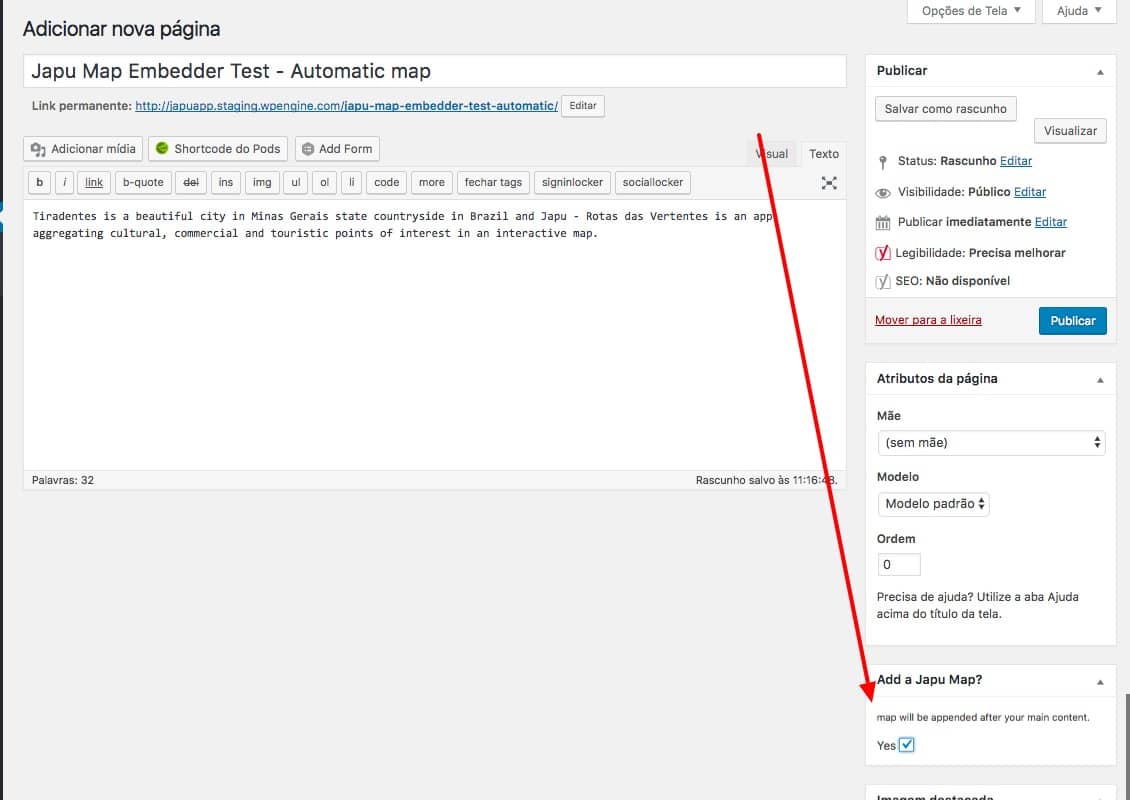Click the page vertical scrollbar
1130x800 pixels.
(x=1127, y=746)
